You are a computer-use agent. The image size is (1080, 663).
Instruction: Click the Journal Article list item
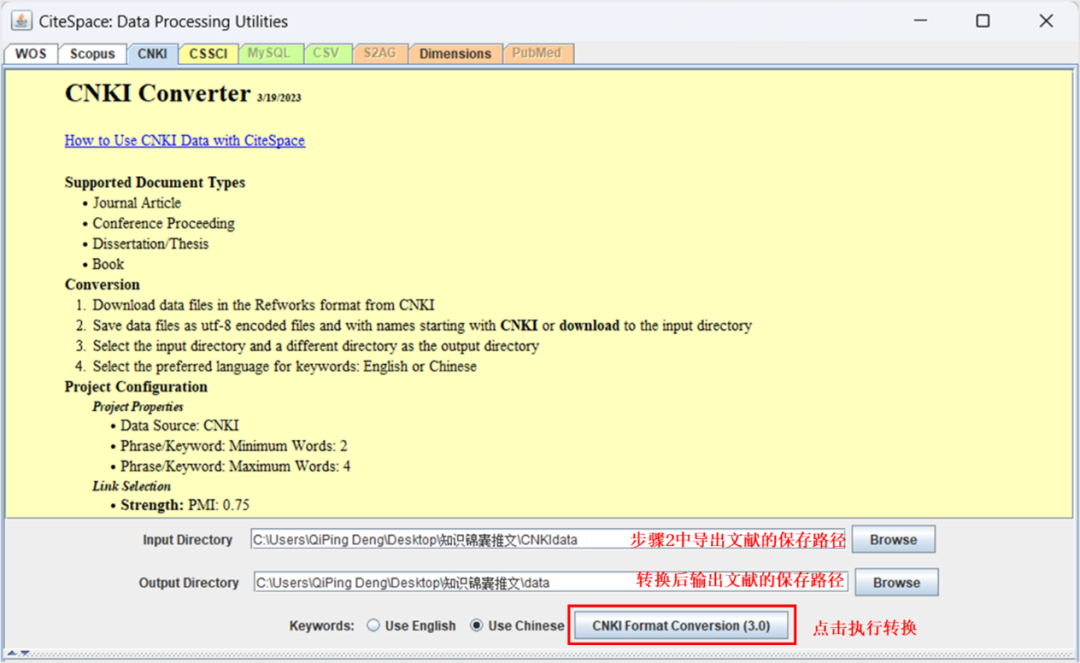(x=136, y=203)
